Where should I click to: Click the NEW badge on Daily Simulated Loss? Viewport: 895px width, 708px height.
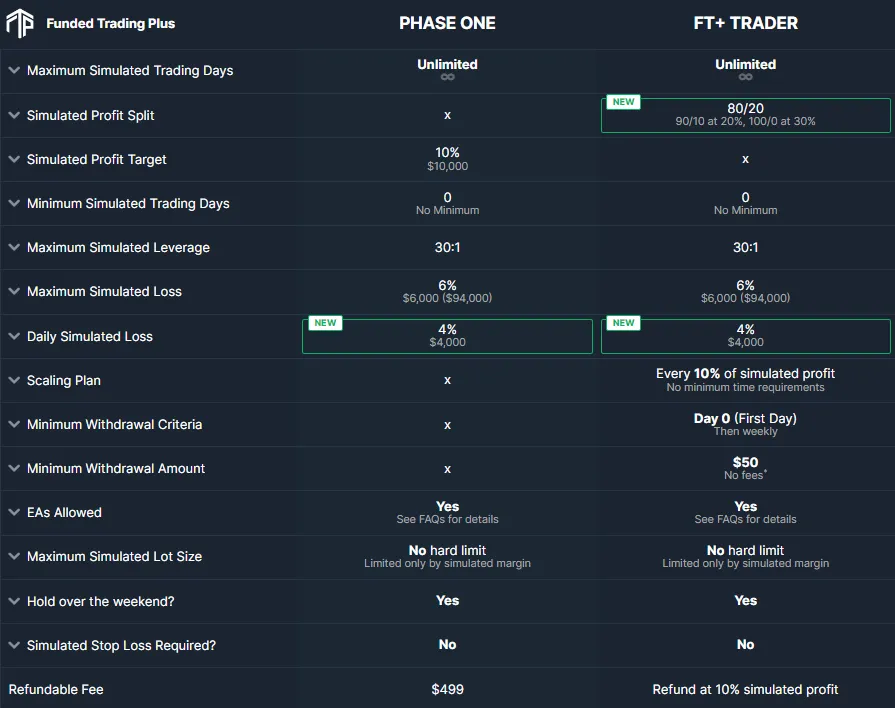[x=324, y=323]
